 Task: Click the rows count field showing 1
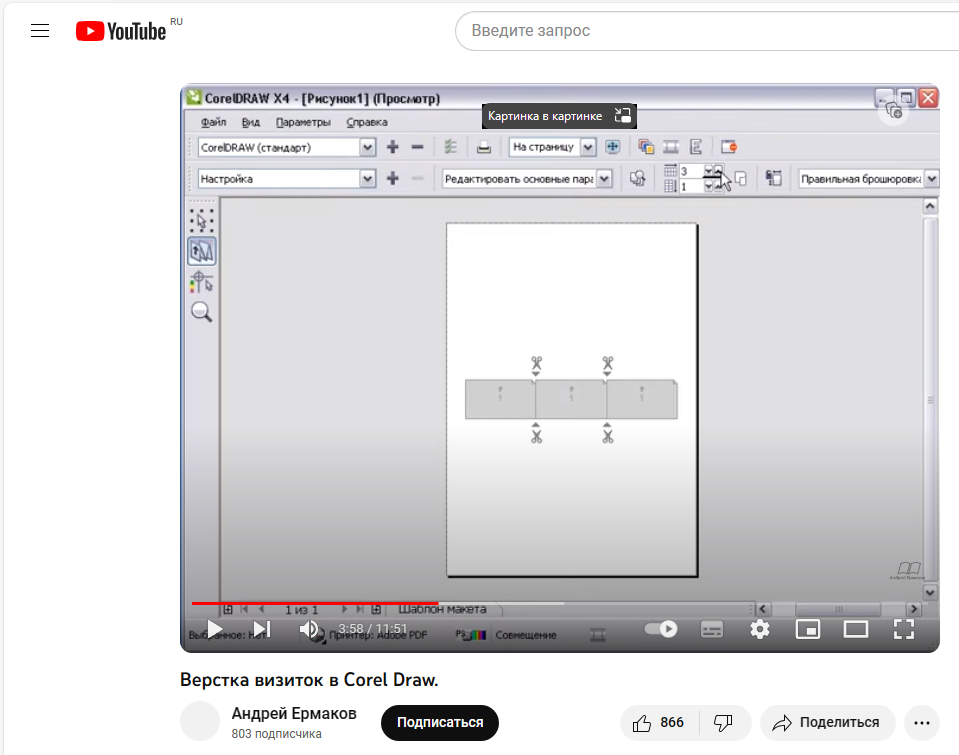click(x=691, y=186)
